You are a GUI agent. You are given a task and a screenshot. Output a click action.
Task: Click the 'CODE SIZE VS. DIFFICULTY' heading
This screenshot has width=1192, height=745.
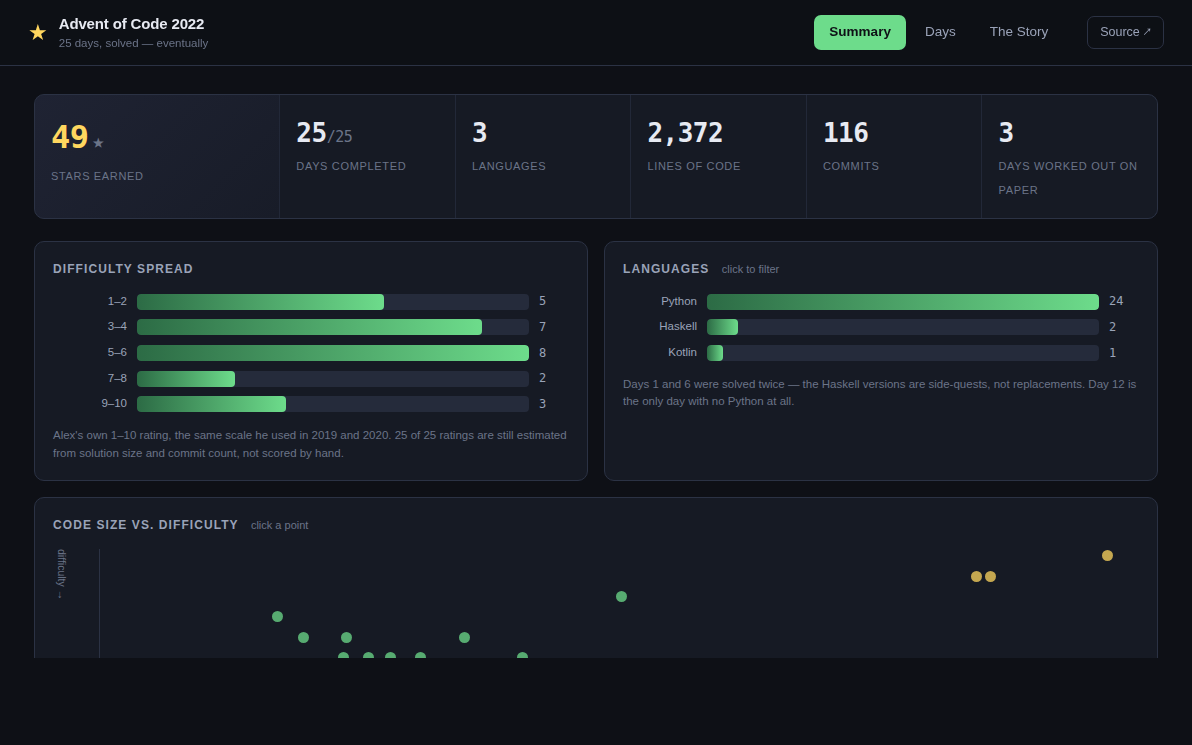point(145,525)
